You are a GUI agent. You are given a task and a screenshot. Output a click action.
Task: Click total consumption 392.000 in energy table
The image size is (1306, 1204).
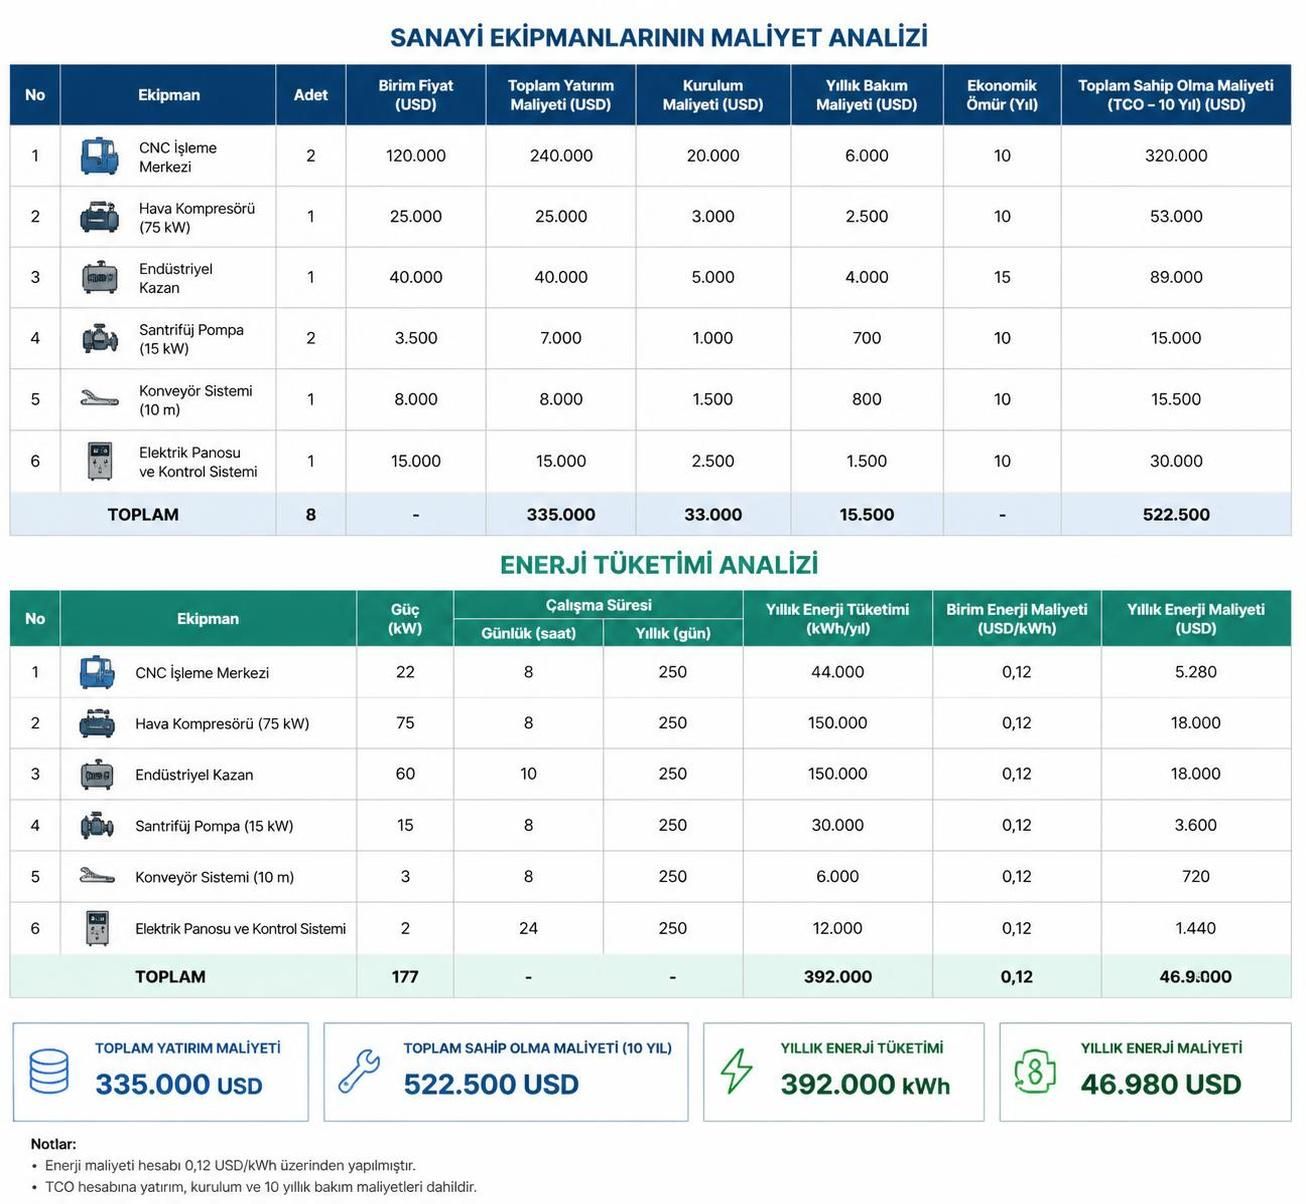tap(837, 977)
